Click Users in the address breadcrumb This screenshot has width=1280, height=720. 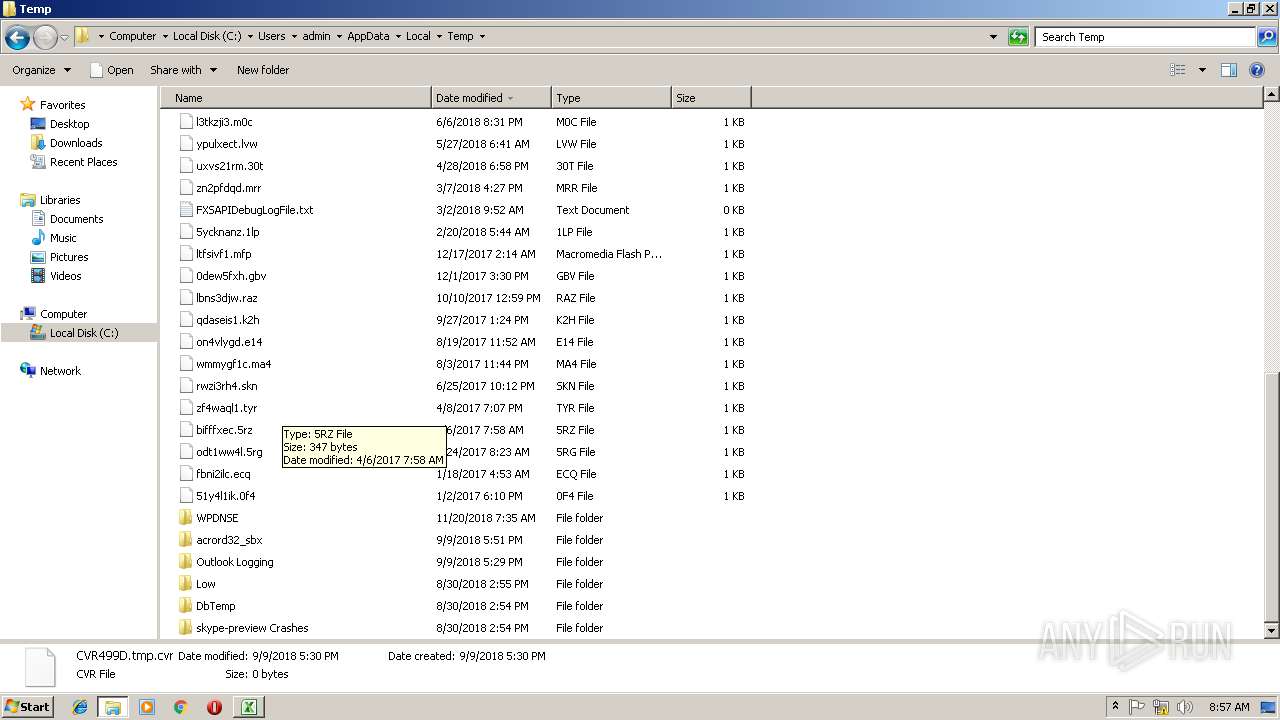click(x=271, y=37)
